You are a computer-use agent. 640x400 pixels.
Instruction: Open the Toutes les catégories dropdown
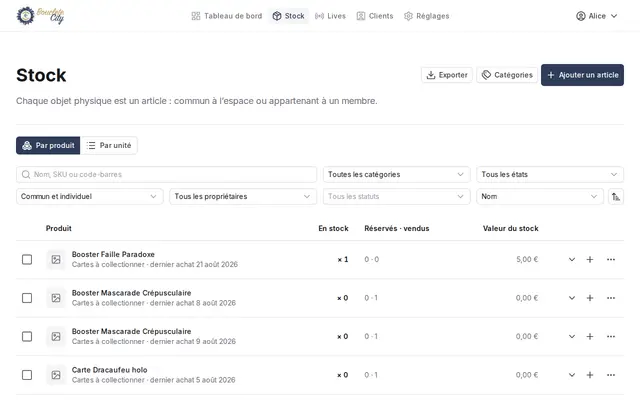tap(396, 175)
